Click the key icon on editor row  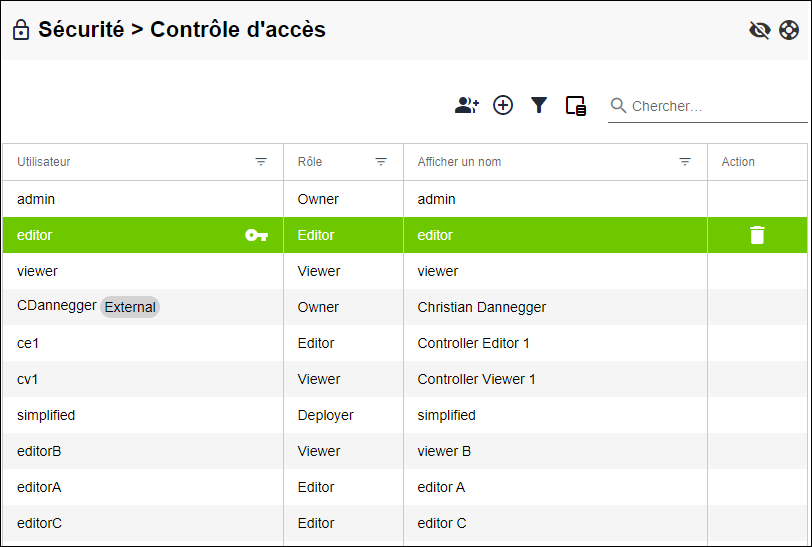pyautogui.click(x=257, y=235)
